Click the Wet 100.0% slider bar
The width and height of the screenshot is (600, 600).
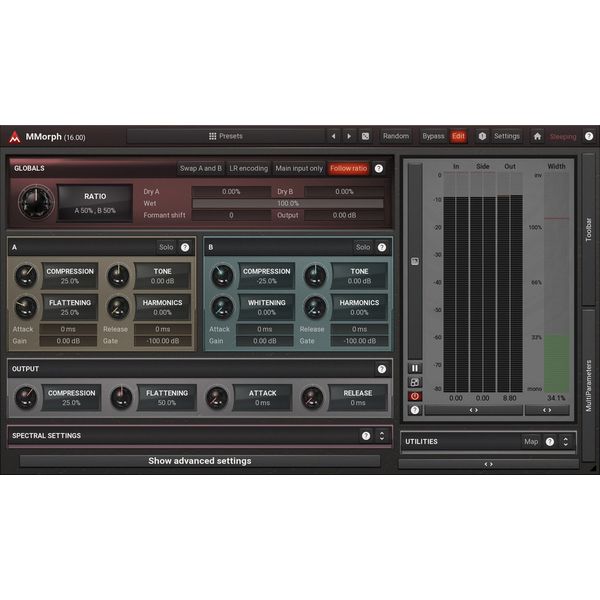[288, 203]
